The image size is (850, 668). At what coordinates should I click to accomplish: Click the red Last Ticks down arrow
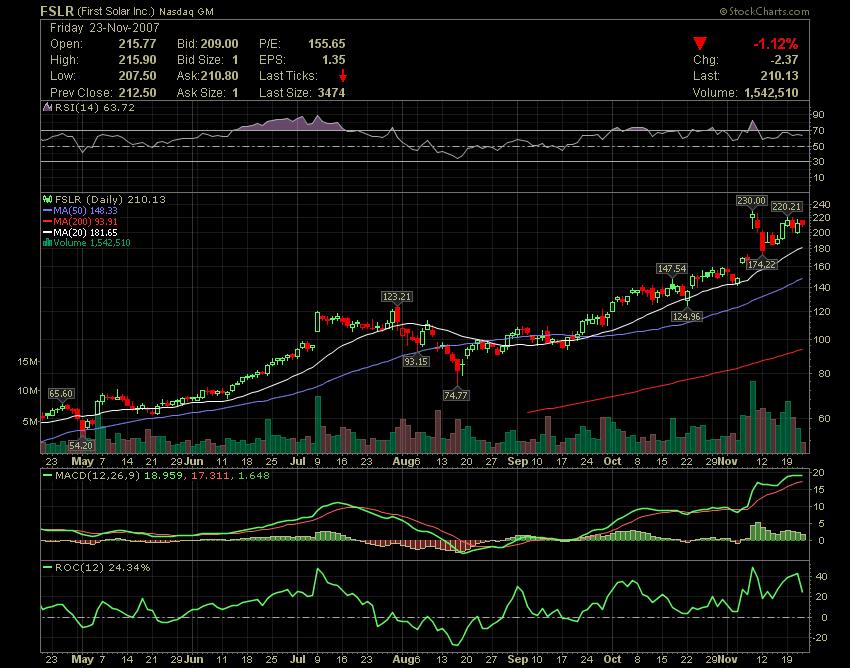click(343, 75)
